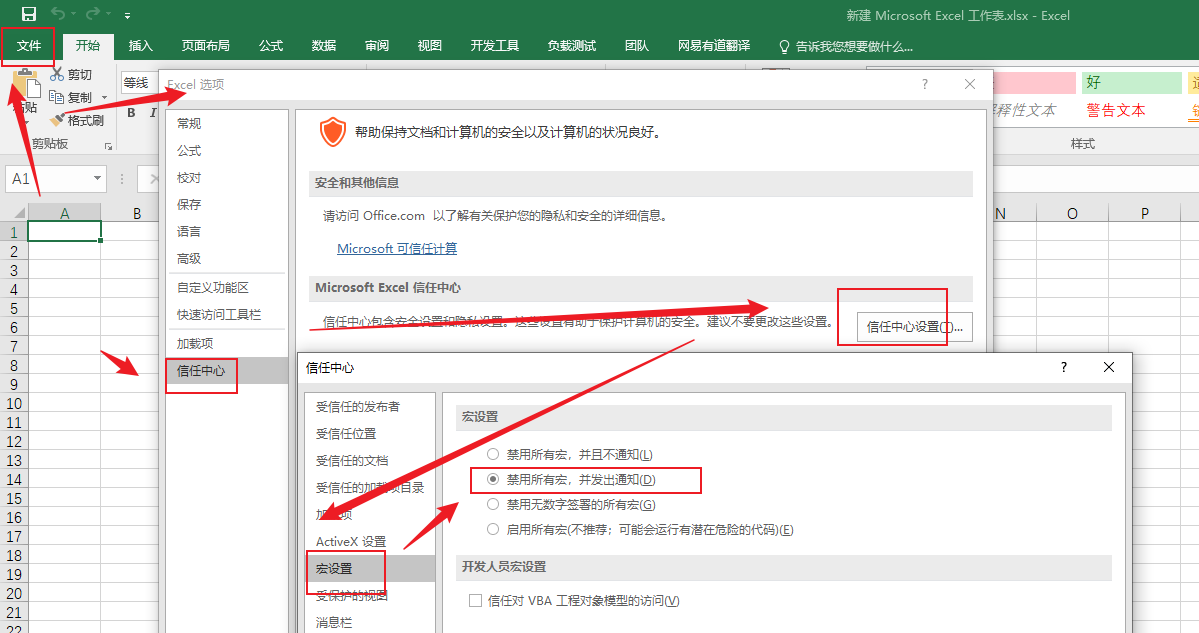Apply the 警告文本 cell style
The width and height of the screenshot is (1199, 633).
pyautogui.click(x=1116, y=110)
